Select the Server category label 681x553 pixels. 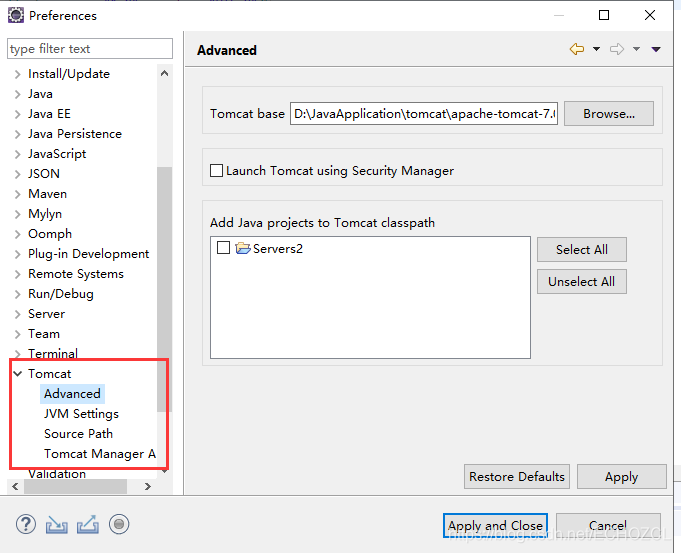click(46, 314)
